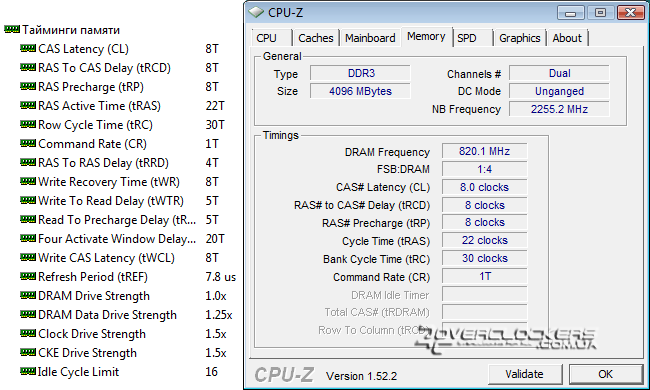
Task: Click the icon next to Refresh Period (tREF)
Action: (x=28, y=276)
